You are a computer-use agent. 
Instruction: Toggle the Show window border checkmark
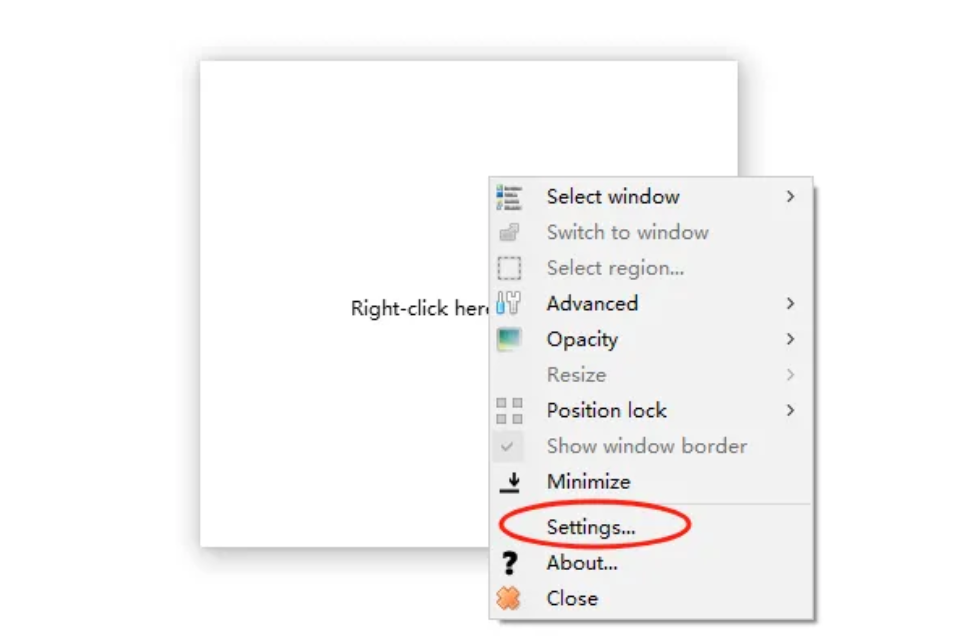507,447
